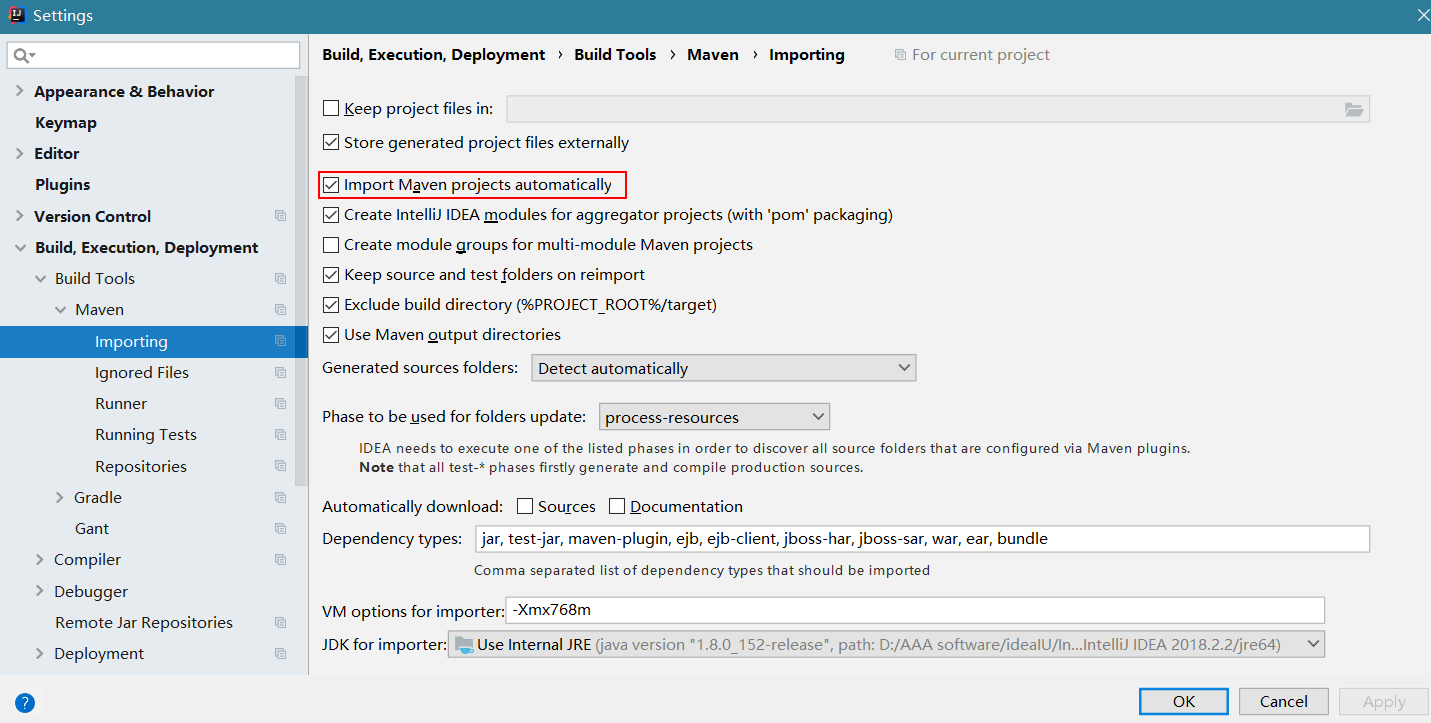Close the Settings dialog window

(1422, 15)
